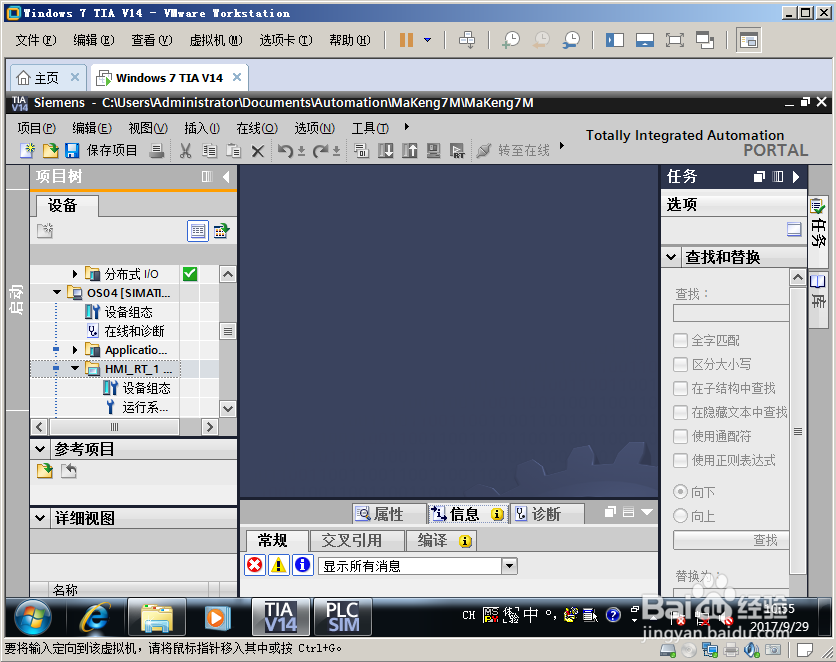Viewport: 836px width, 662px height.
Task: Enable 在子结构中查找 checkbox
Action: [680, 388]
